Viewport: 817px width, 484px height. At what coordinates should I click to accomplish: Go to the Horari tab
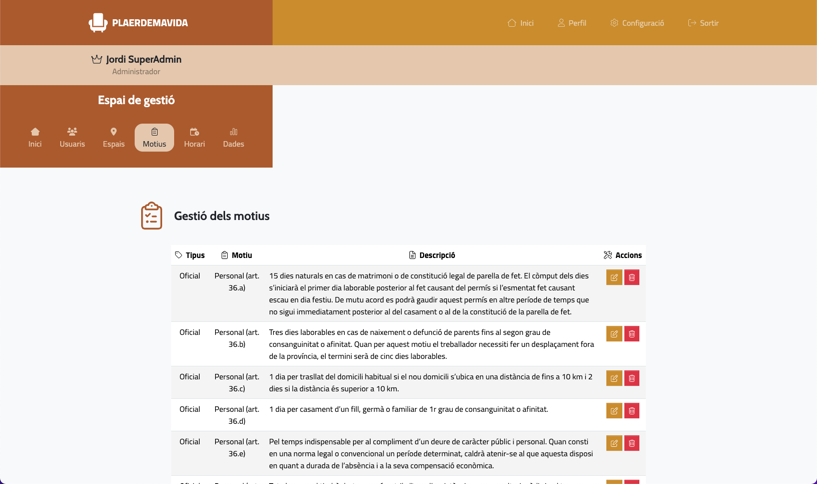pyautogui.click(x=194, y=138)
